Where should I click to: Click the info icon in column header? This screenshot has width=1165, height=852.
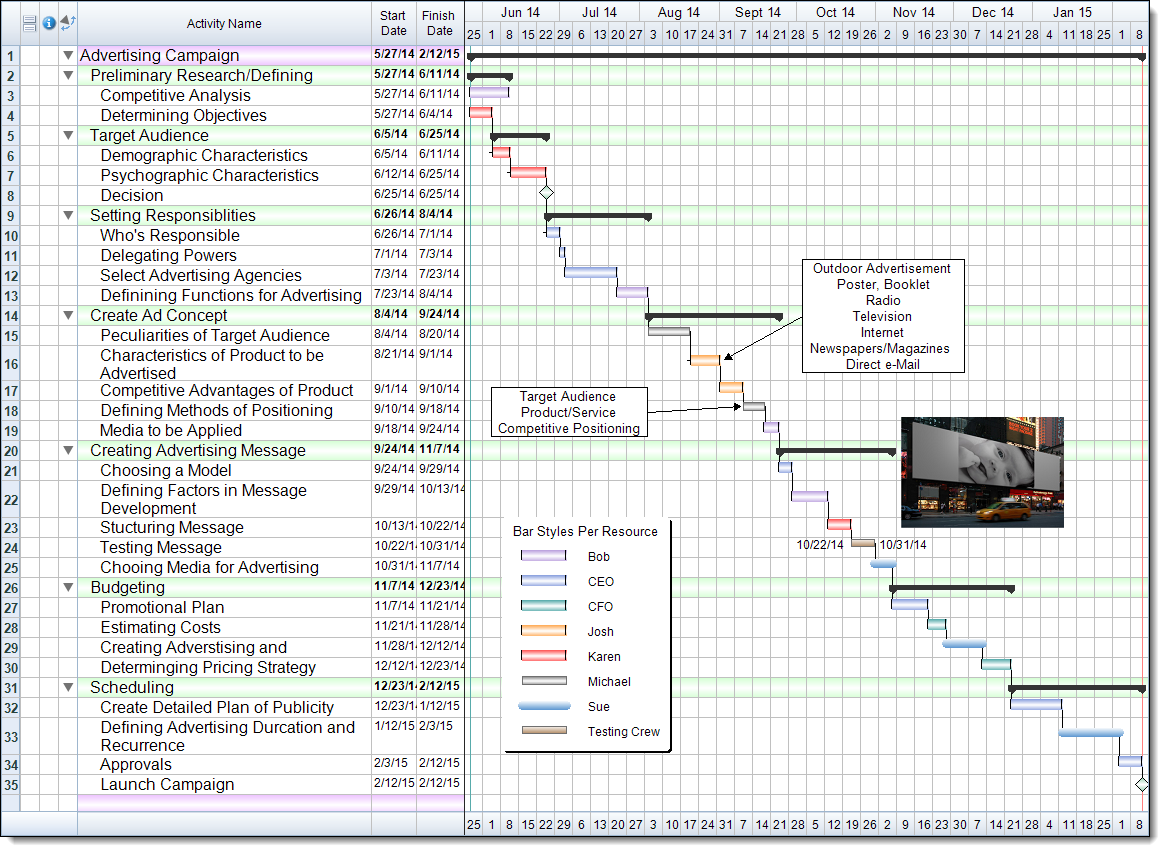(49, 23)
